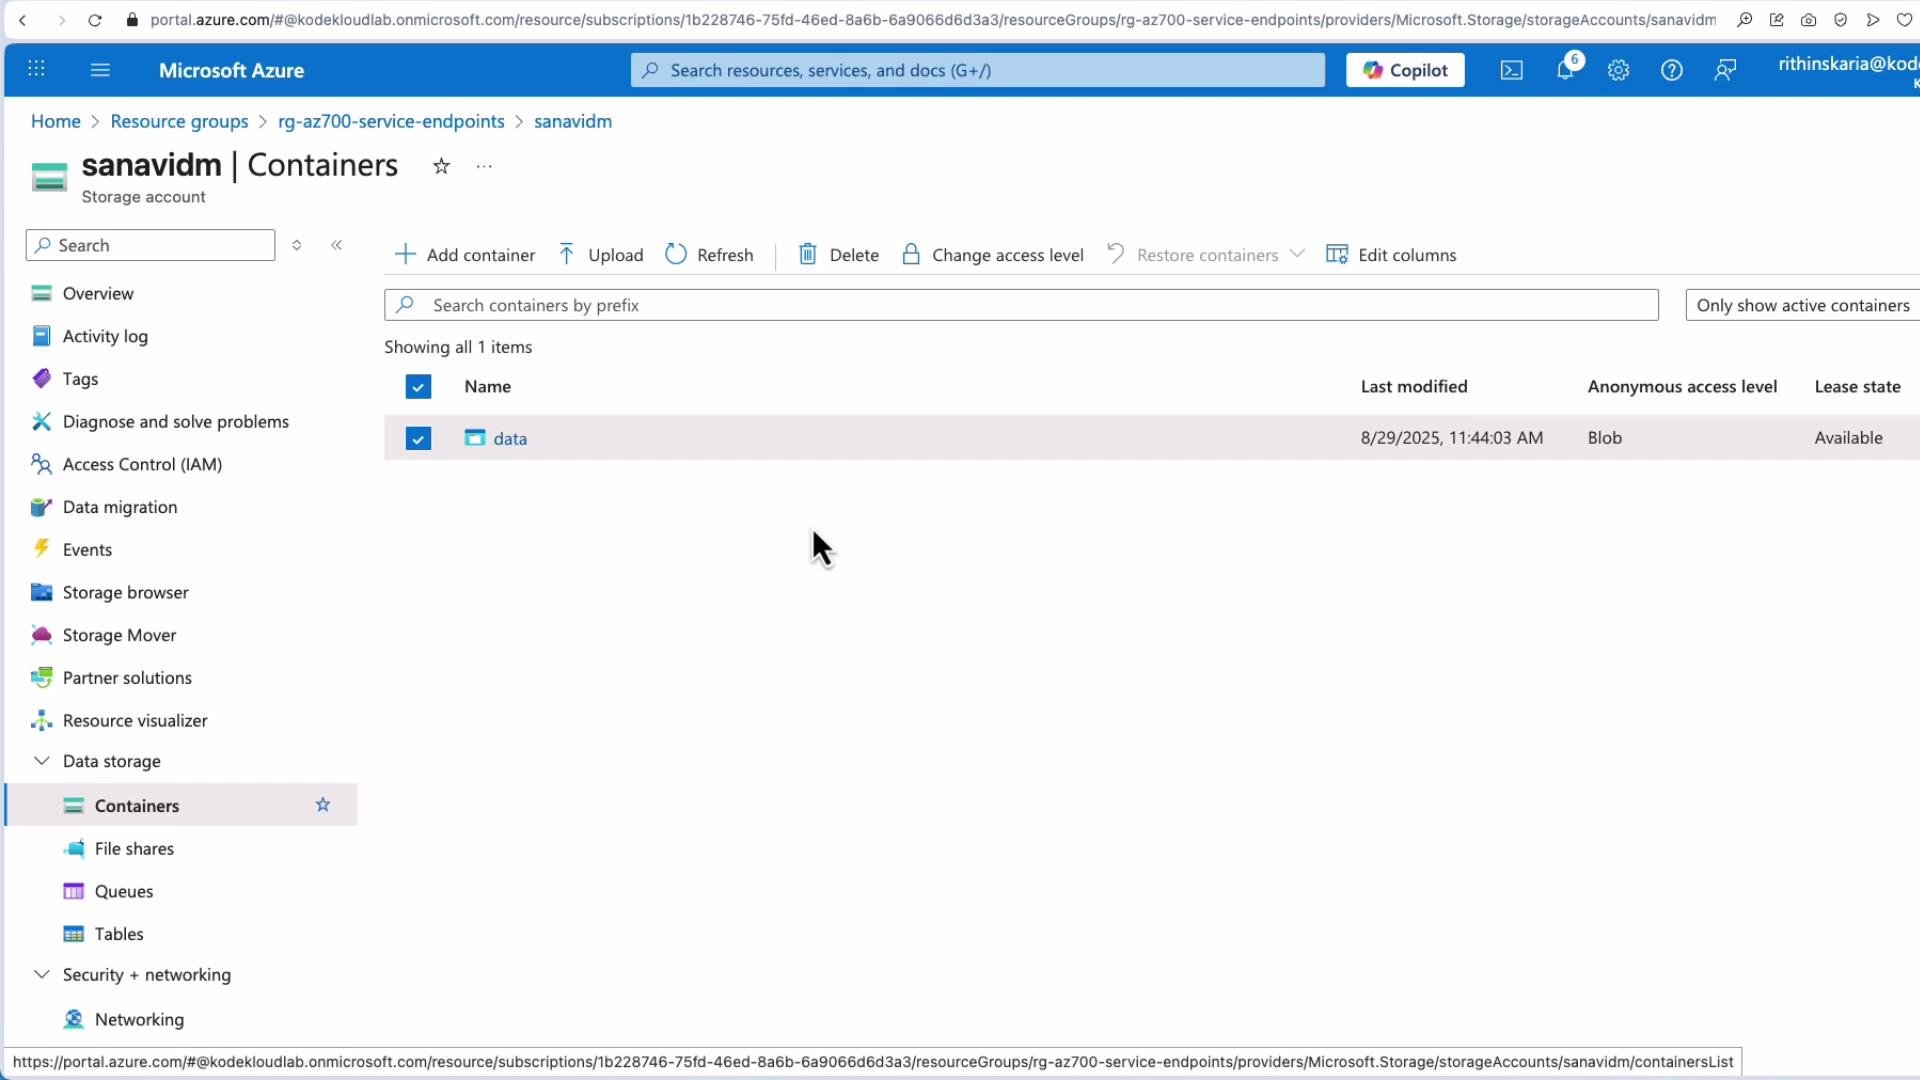Viewport: 1920px width, 1080px height.
Task: Toggle Only show active containers
Action: pos(1802,305)
